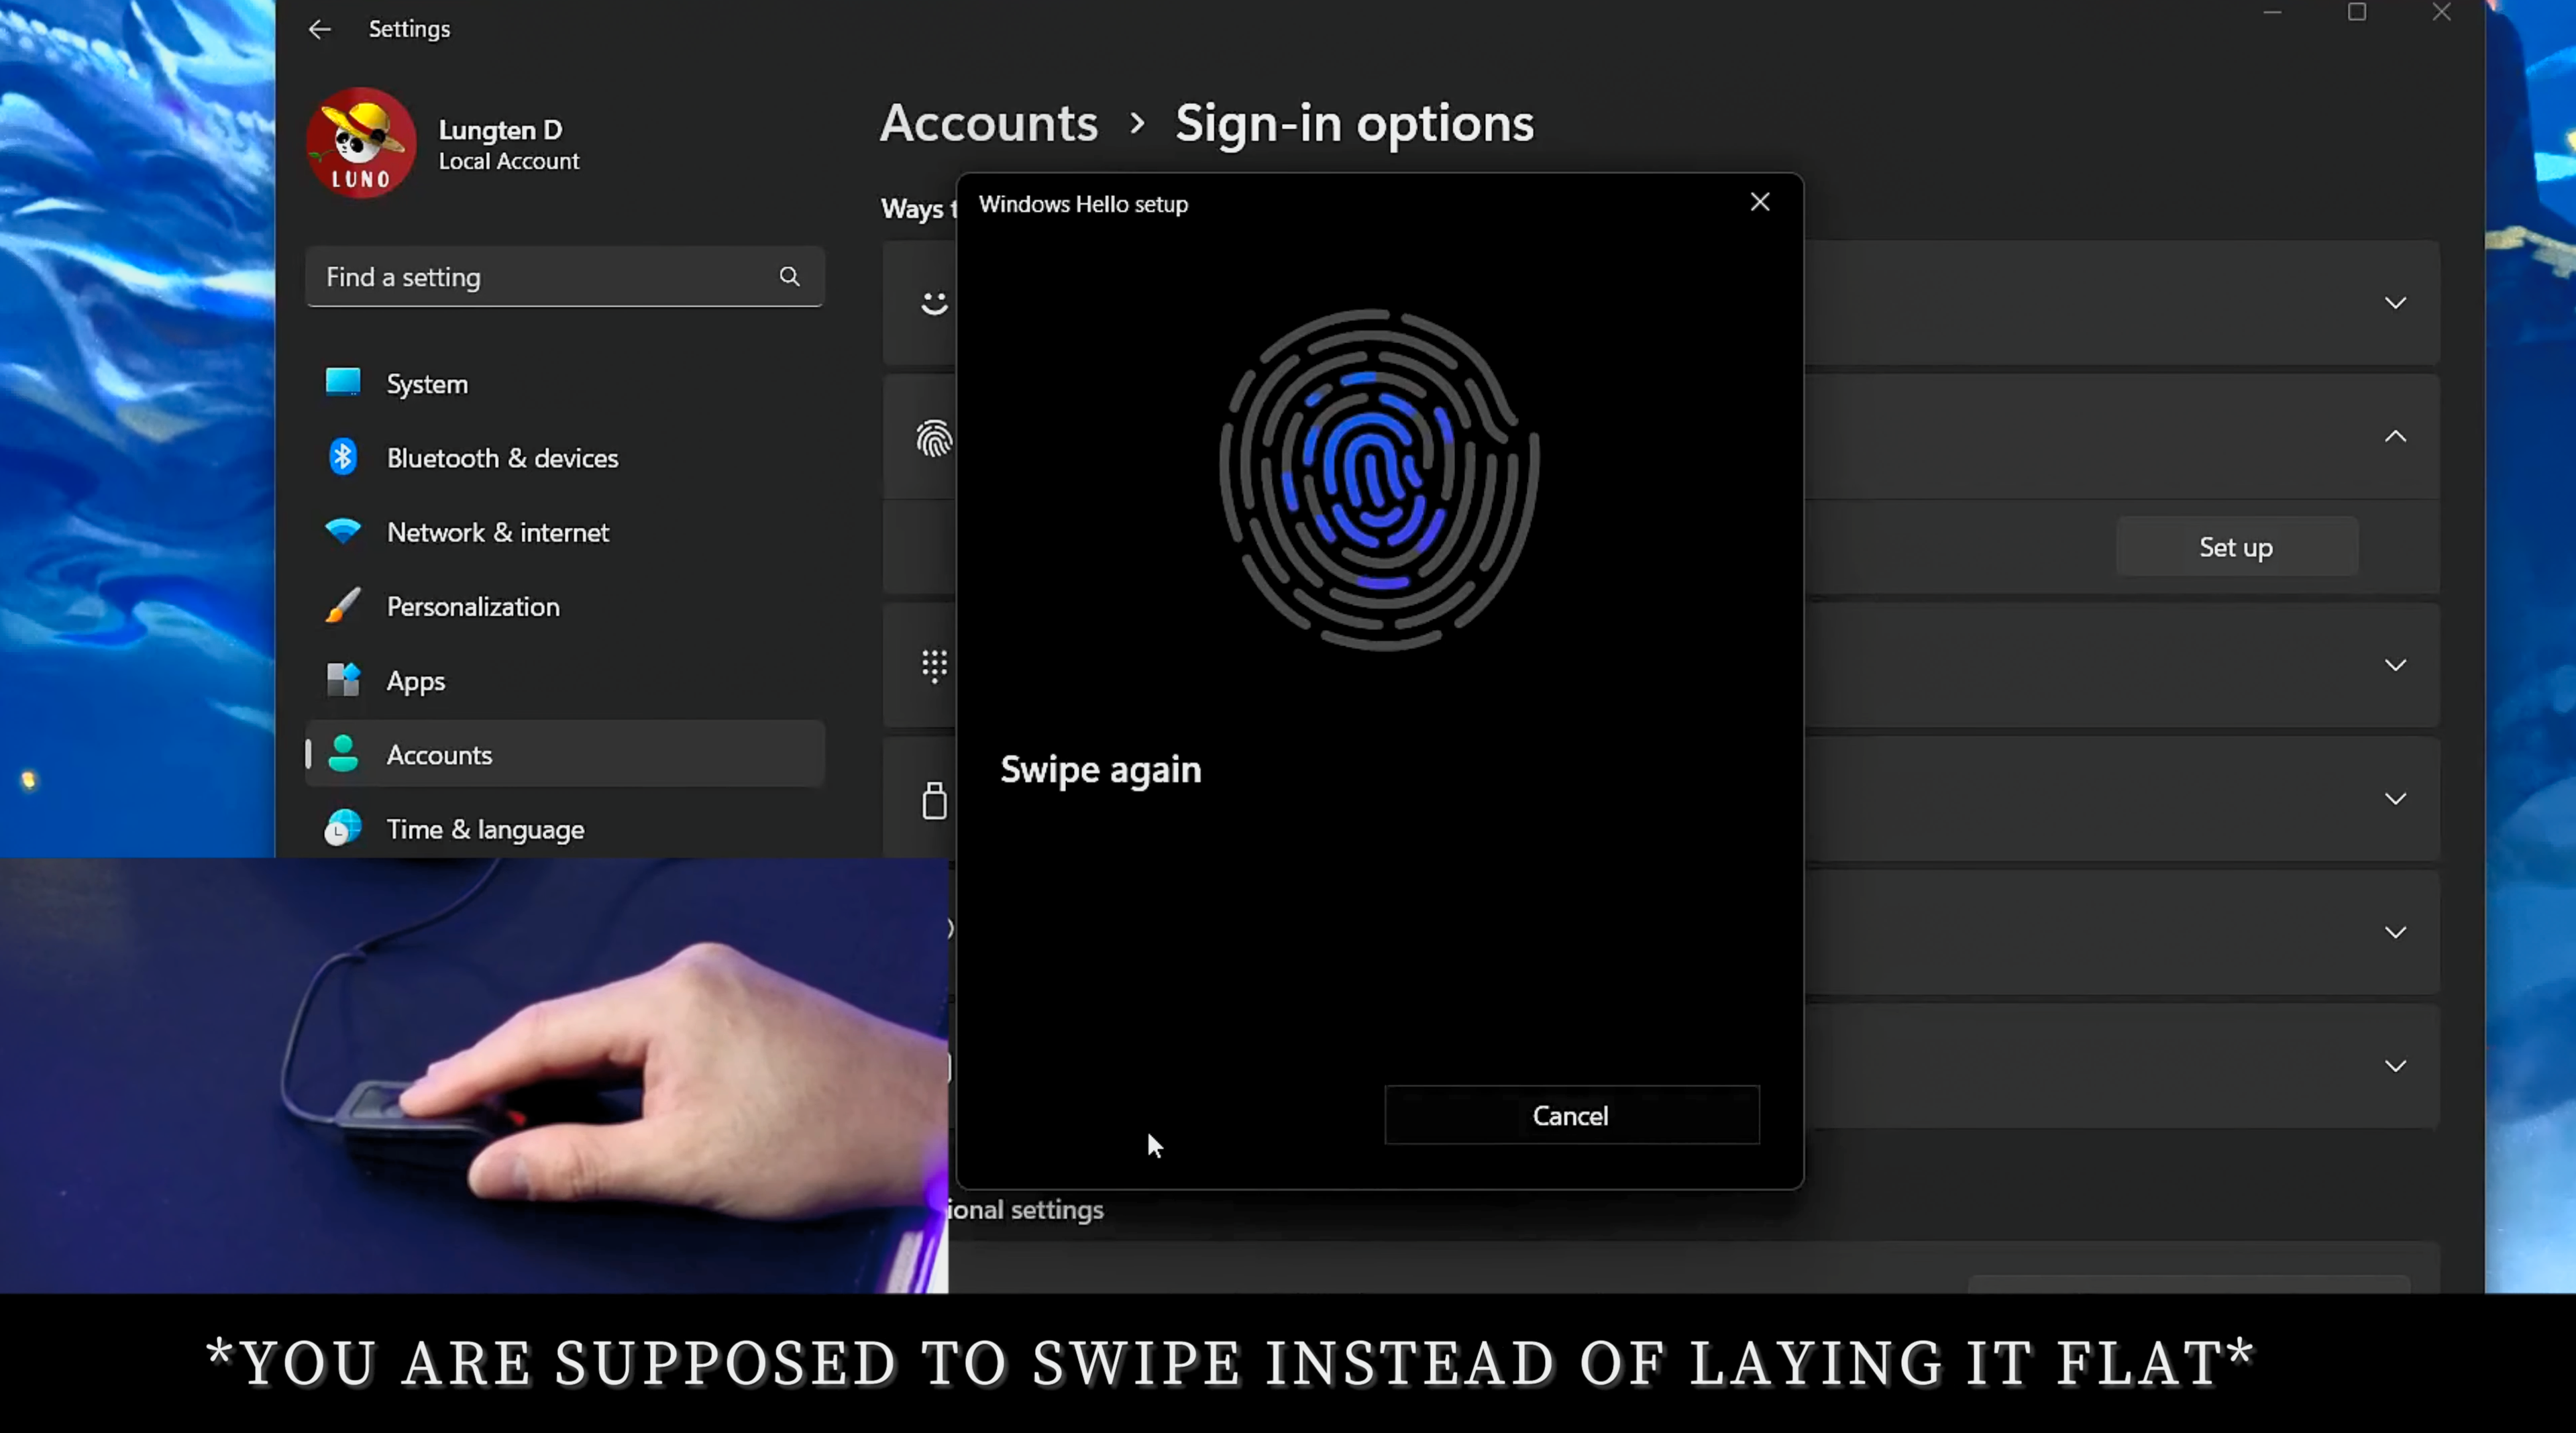The image size is (2576, 1433).
Task: Click the Time & language globe icon
Action: (343, 828)
